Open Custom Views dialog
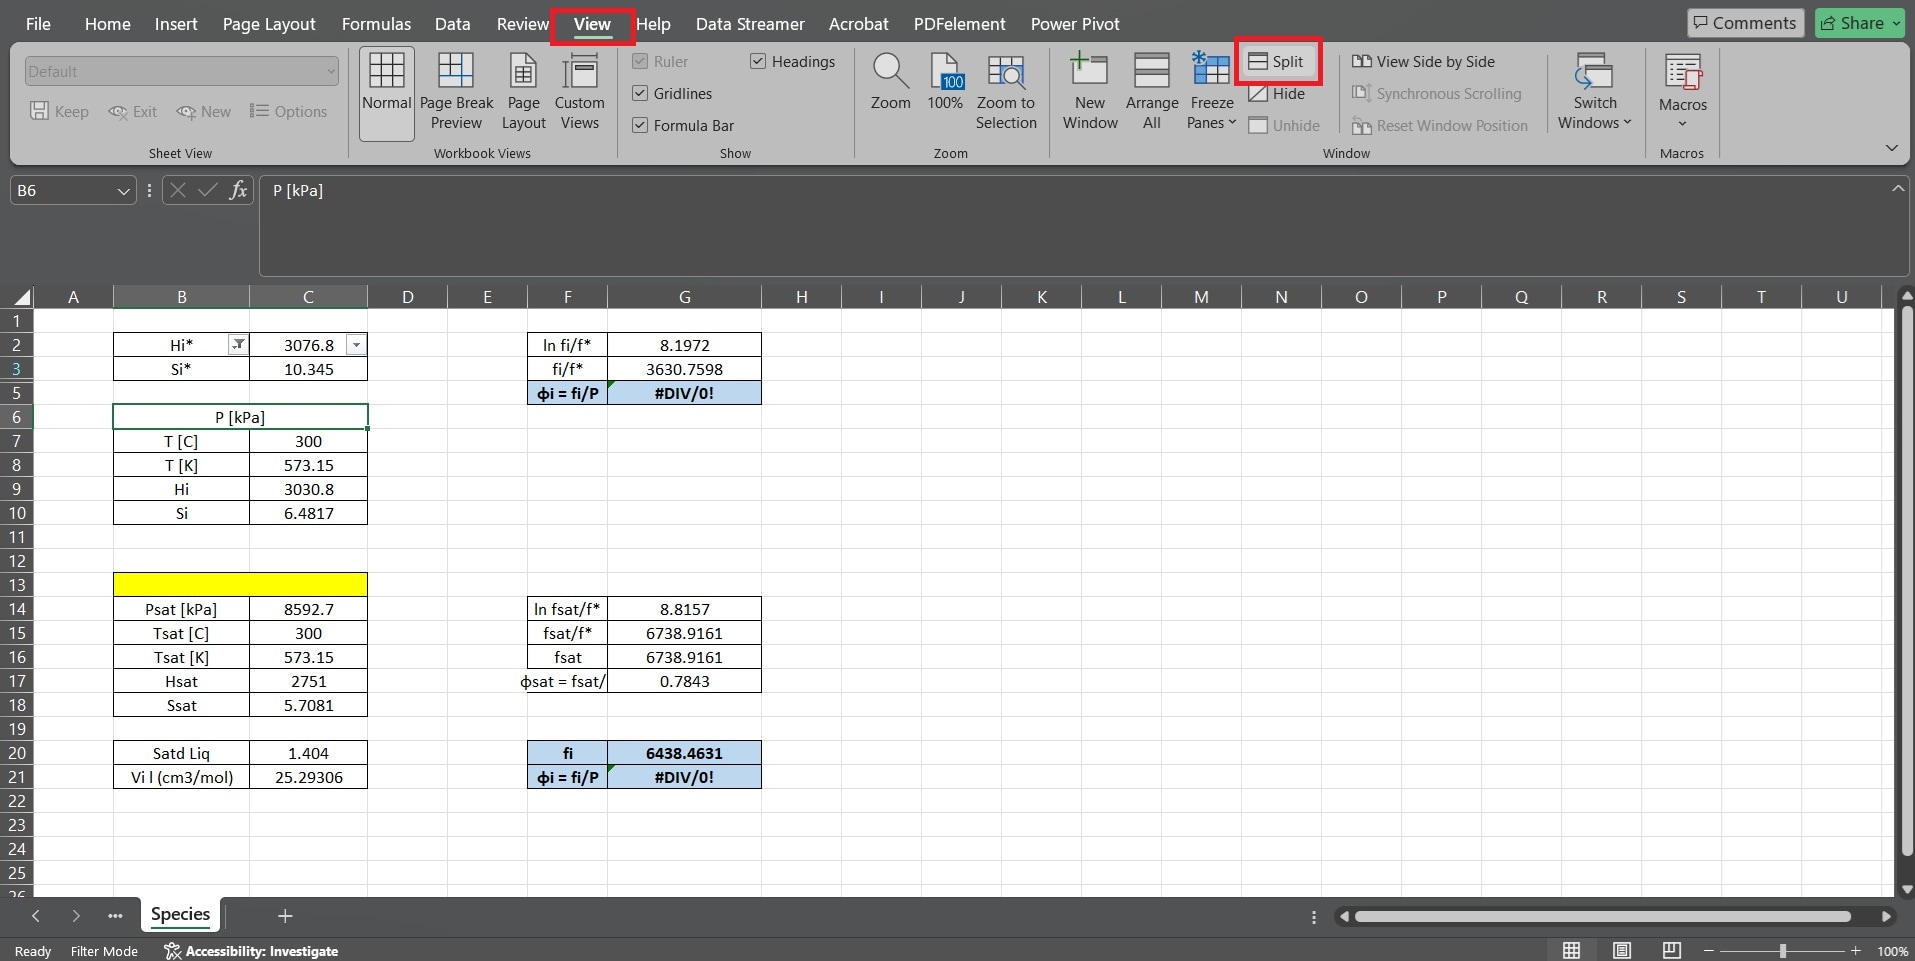 click(x=580, y=92)
